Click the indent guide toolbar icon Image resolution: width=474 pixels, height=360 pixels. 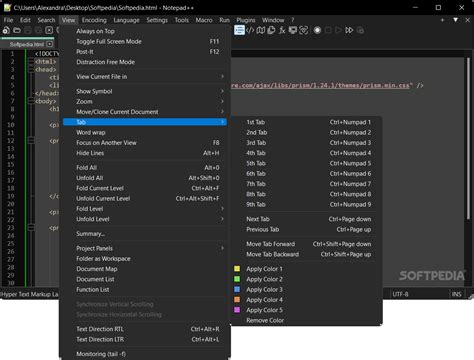(x=239, y=30)
